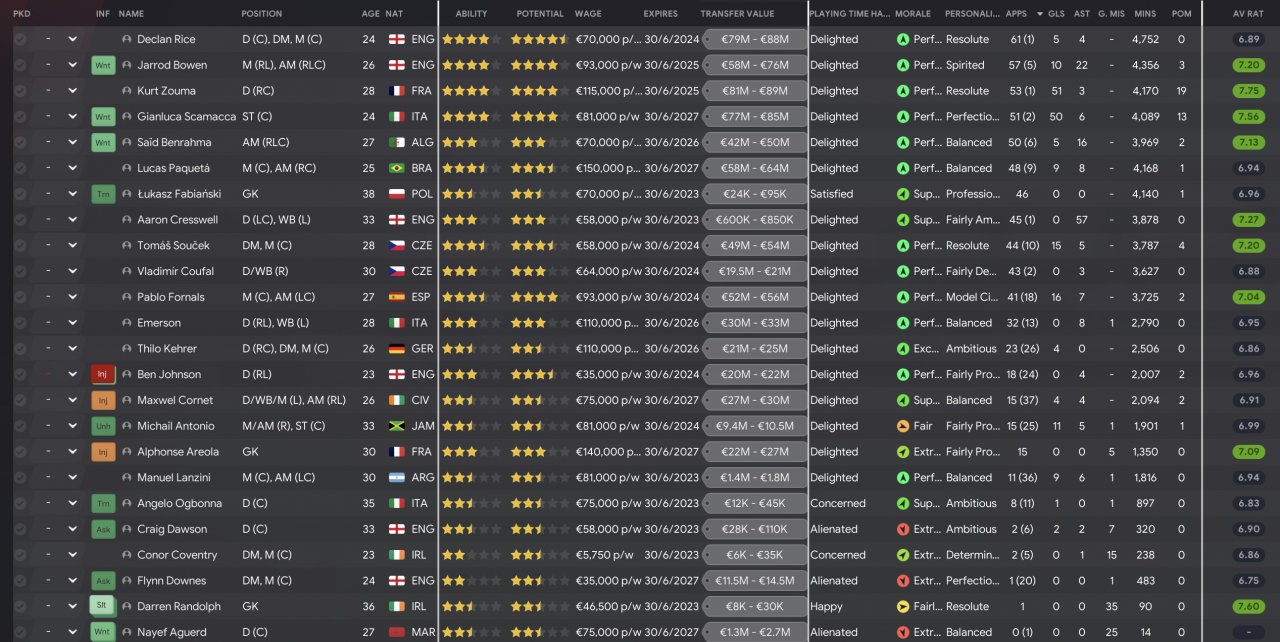
Task: Click Michail Antonio's Unh status icon
Action: point(103,426)
